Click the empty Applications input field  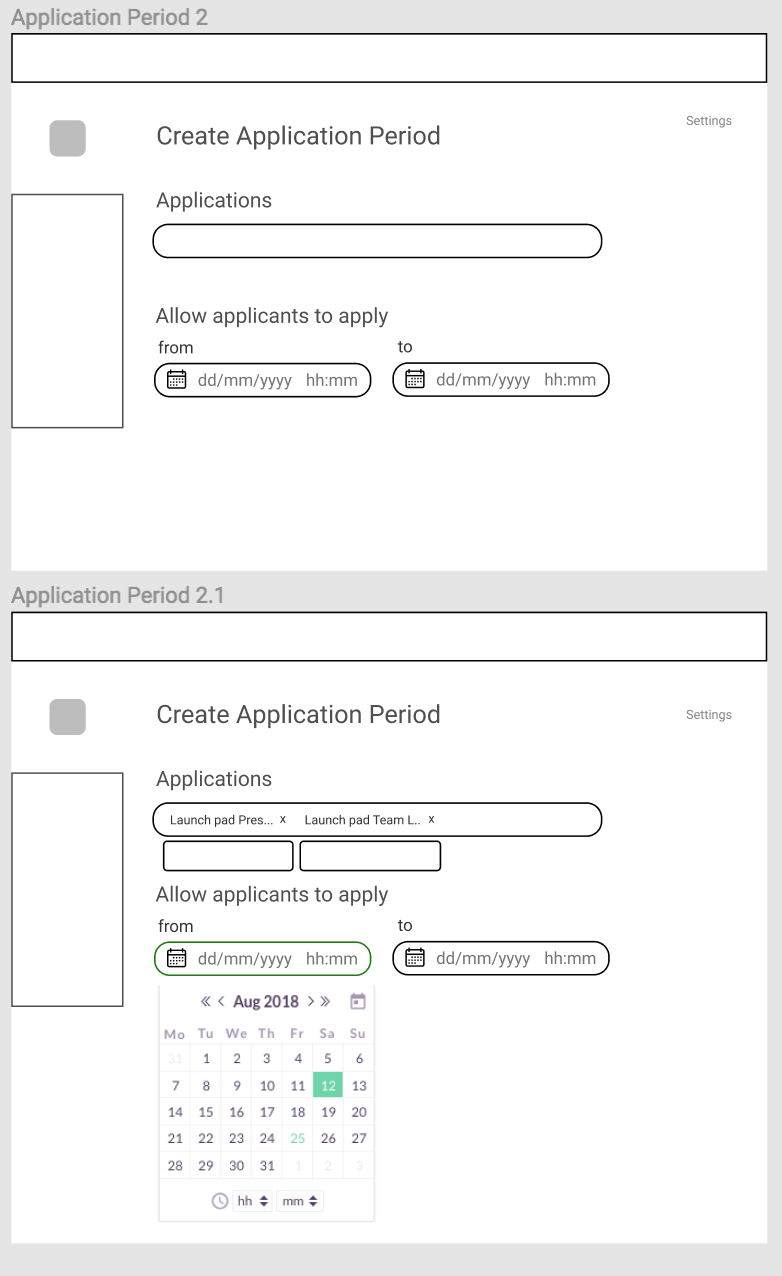tap(377, 241)
